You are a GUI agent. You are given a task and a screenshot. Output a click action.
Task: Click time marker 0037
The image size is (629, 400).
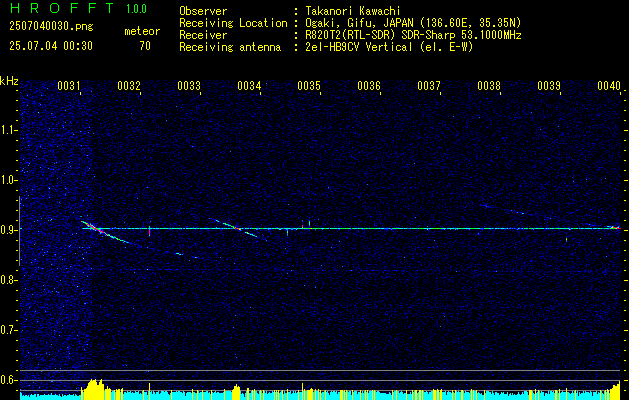click(x=429, y=86)
